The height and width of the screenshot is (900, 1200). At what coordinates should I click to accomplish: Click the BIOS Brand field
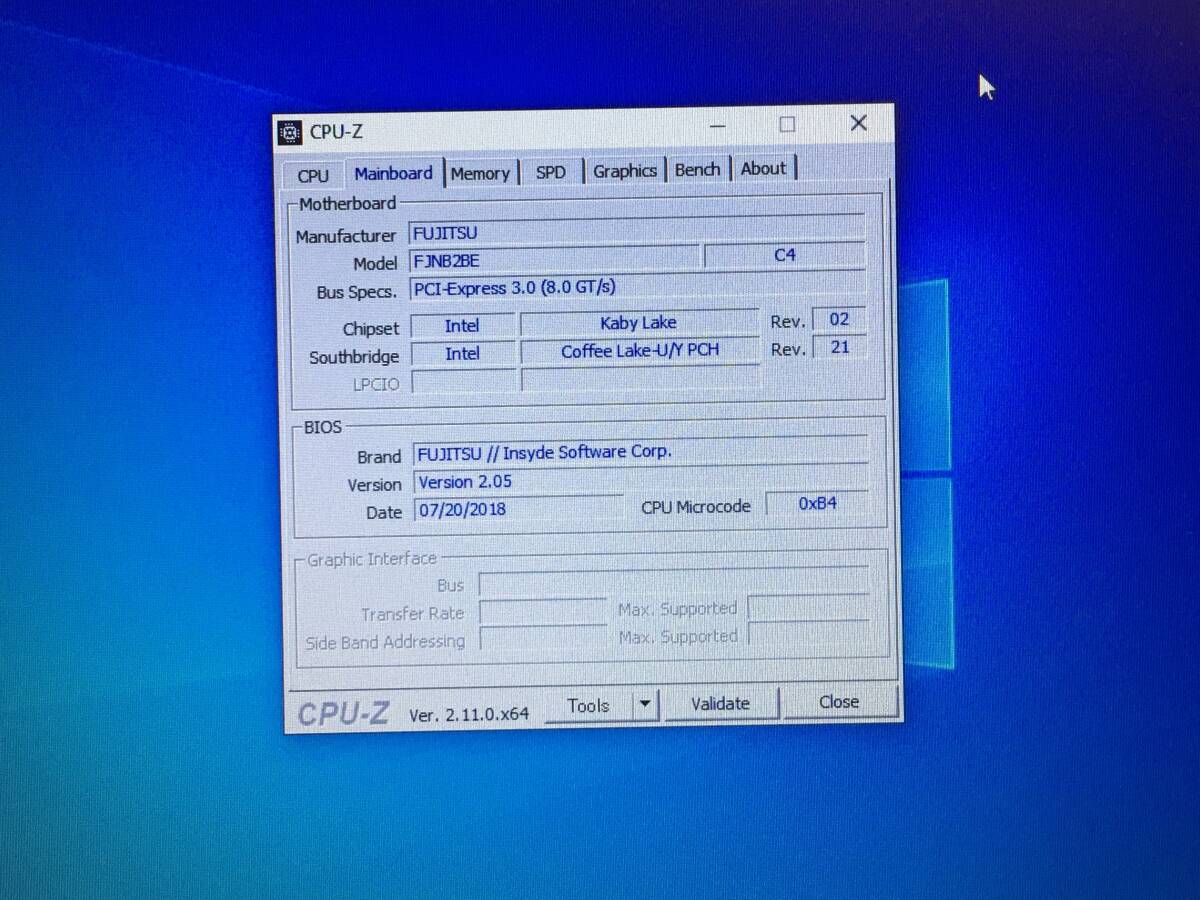(x=641, y=452)
